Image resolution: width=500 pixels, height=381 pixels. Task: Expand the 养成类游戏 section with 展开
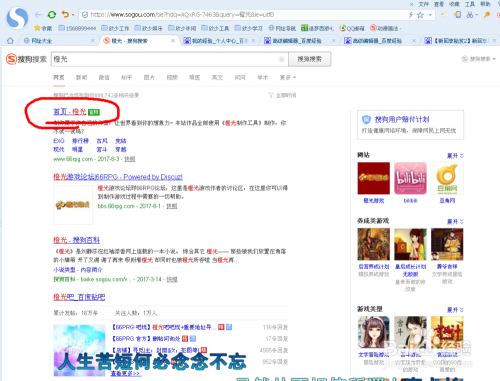point(455,221)
